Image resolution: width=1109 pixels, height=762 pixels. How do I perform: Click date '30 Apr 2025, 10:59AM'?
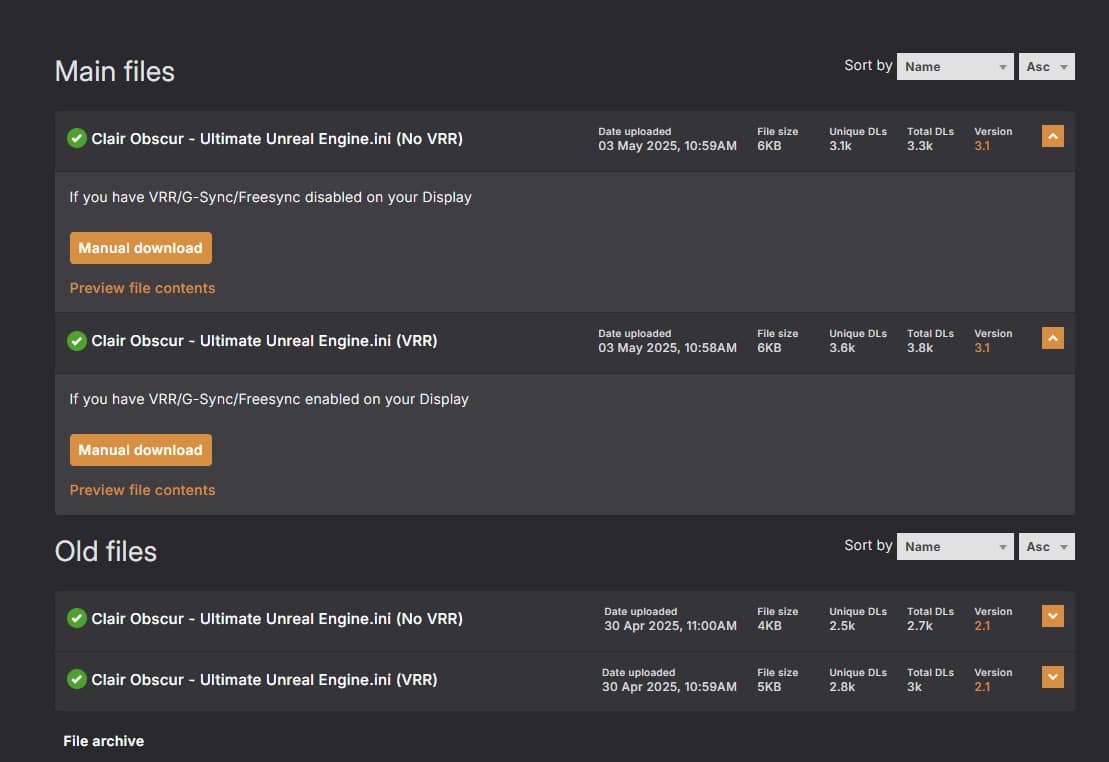tap(669, 687)
